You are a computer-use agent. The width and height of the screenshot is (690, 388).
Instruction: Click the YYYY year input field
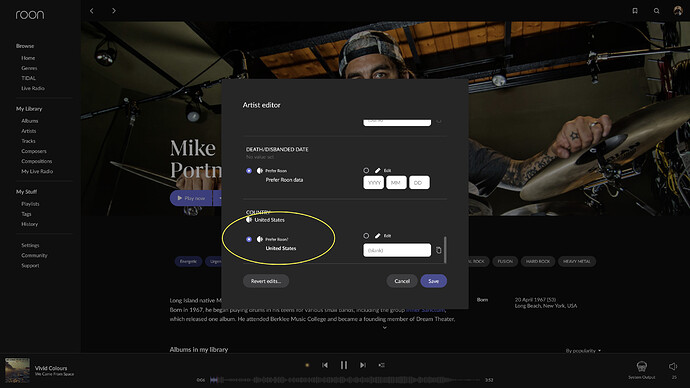(x=374, y=183)
